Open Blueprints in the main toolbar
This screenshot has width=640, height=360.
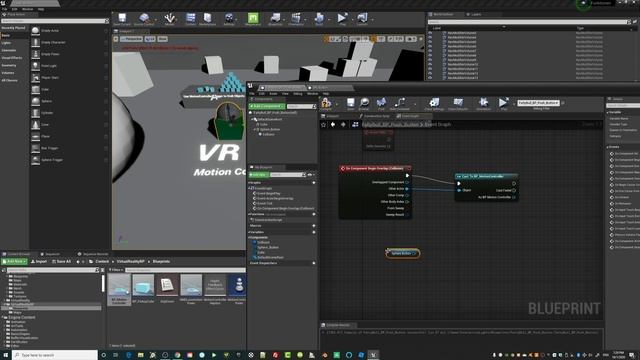click(x=275, y=19)
